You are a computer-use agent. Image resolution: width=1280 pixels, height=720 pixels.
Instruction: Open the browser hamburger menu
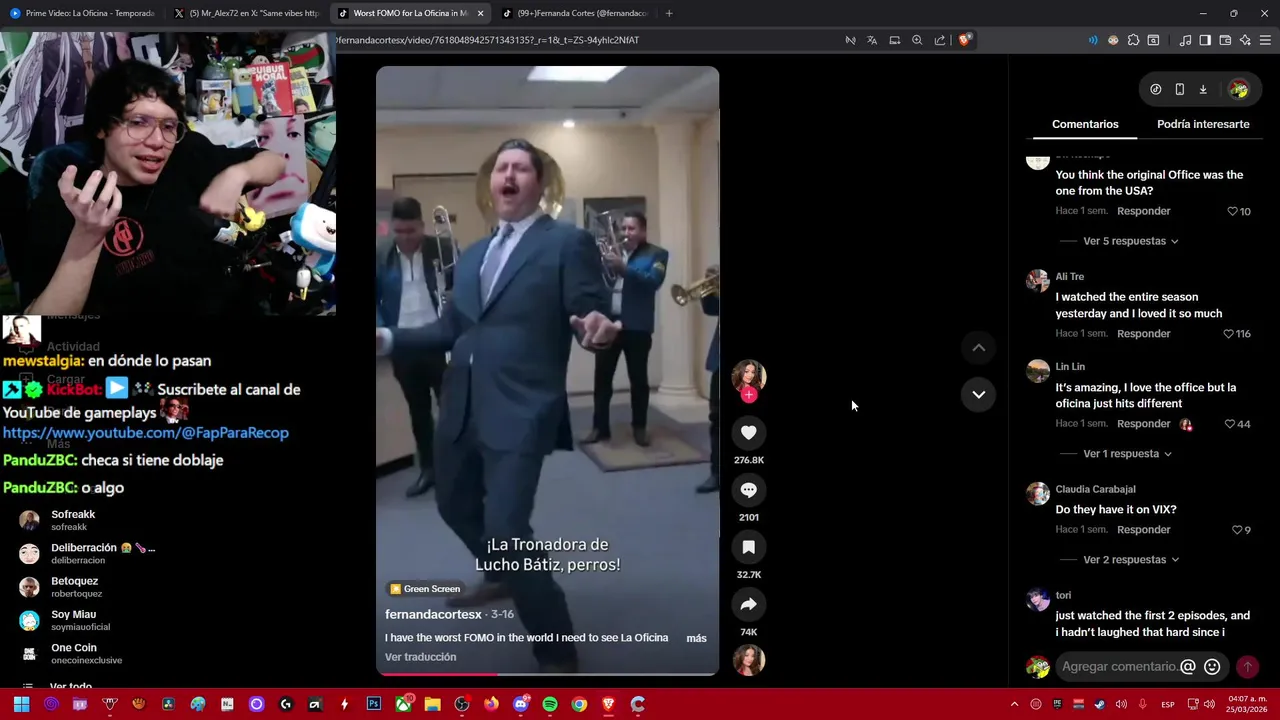click(1265, 40)
